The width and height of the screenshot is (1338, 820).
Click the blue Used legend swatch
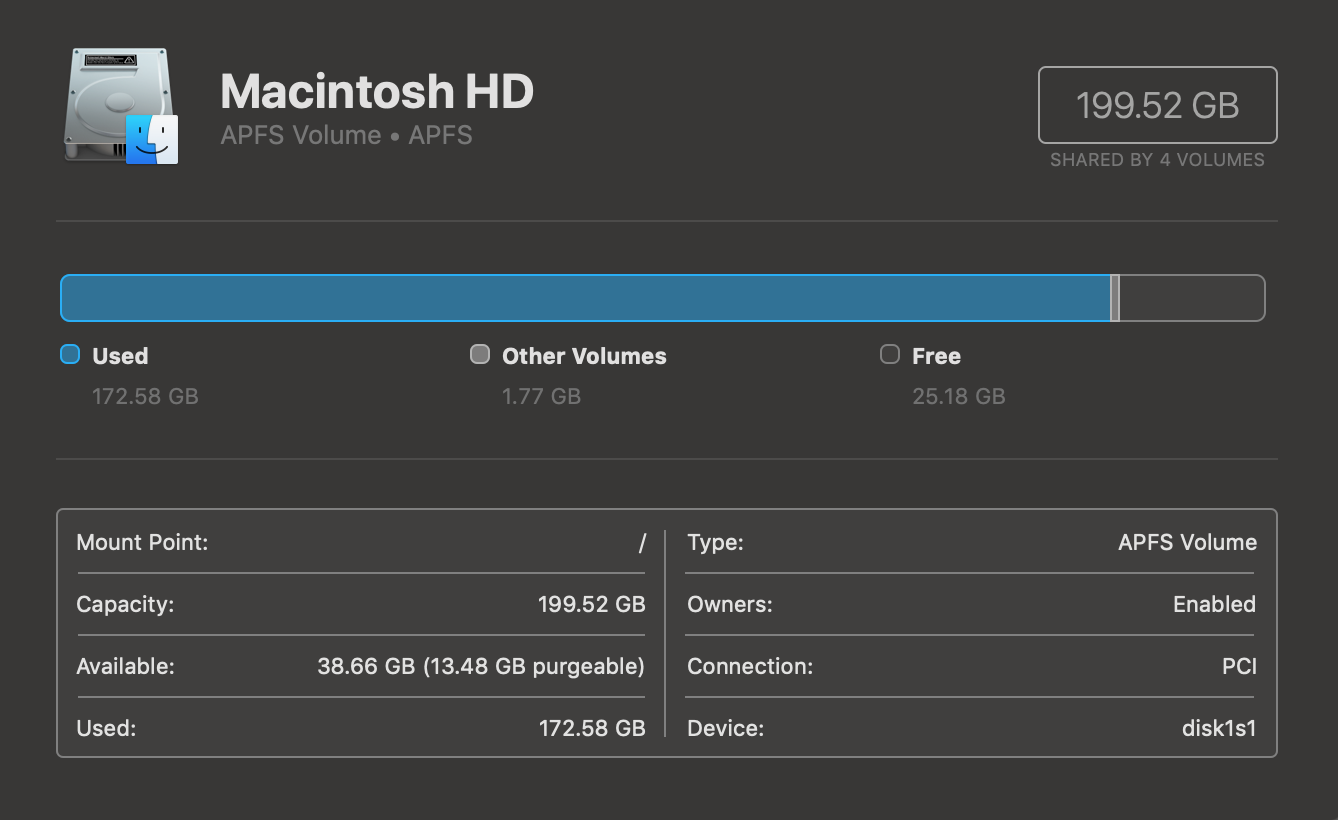[x=70, y=354]
